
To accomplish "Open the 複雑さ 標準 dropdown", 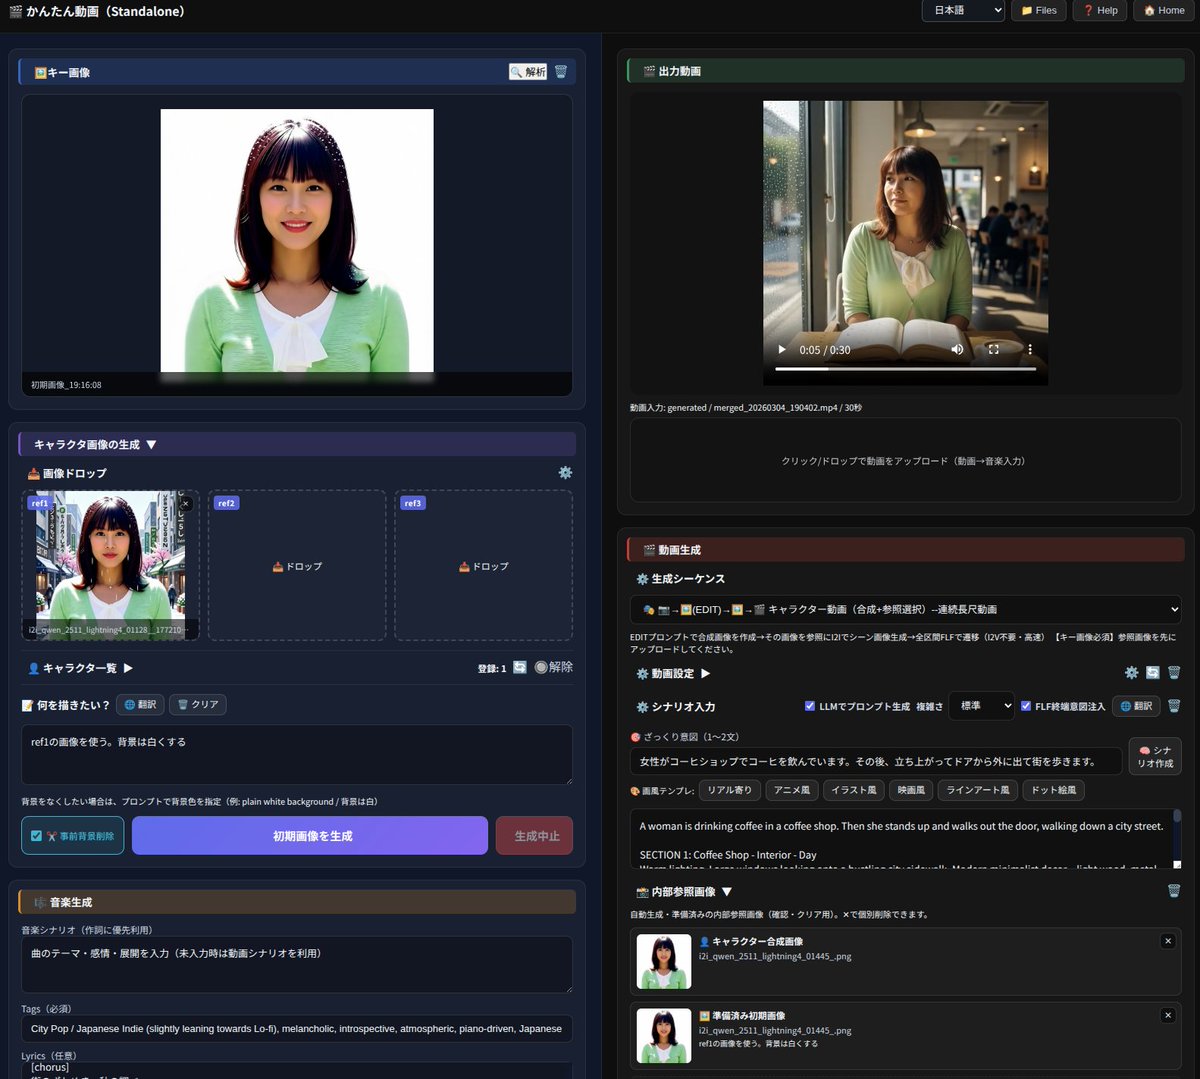I will (x=981, y=706).
